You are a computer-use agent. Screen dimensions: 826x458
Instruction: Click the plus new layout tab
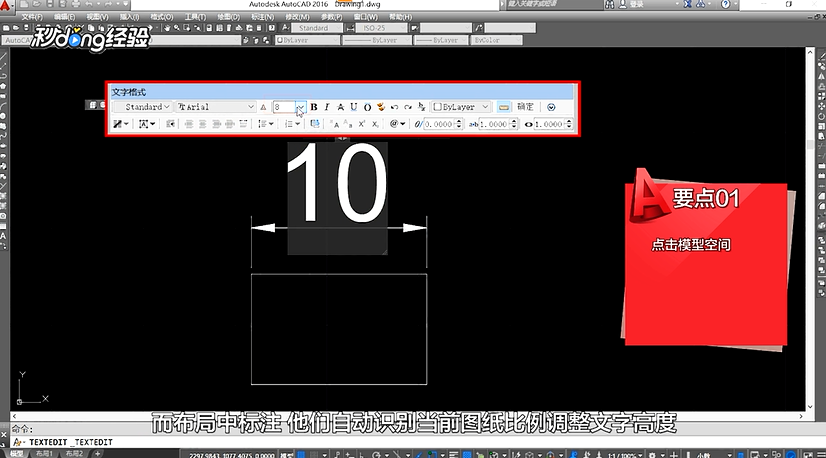[x=97, y=453]
